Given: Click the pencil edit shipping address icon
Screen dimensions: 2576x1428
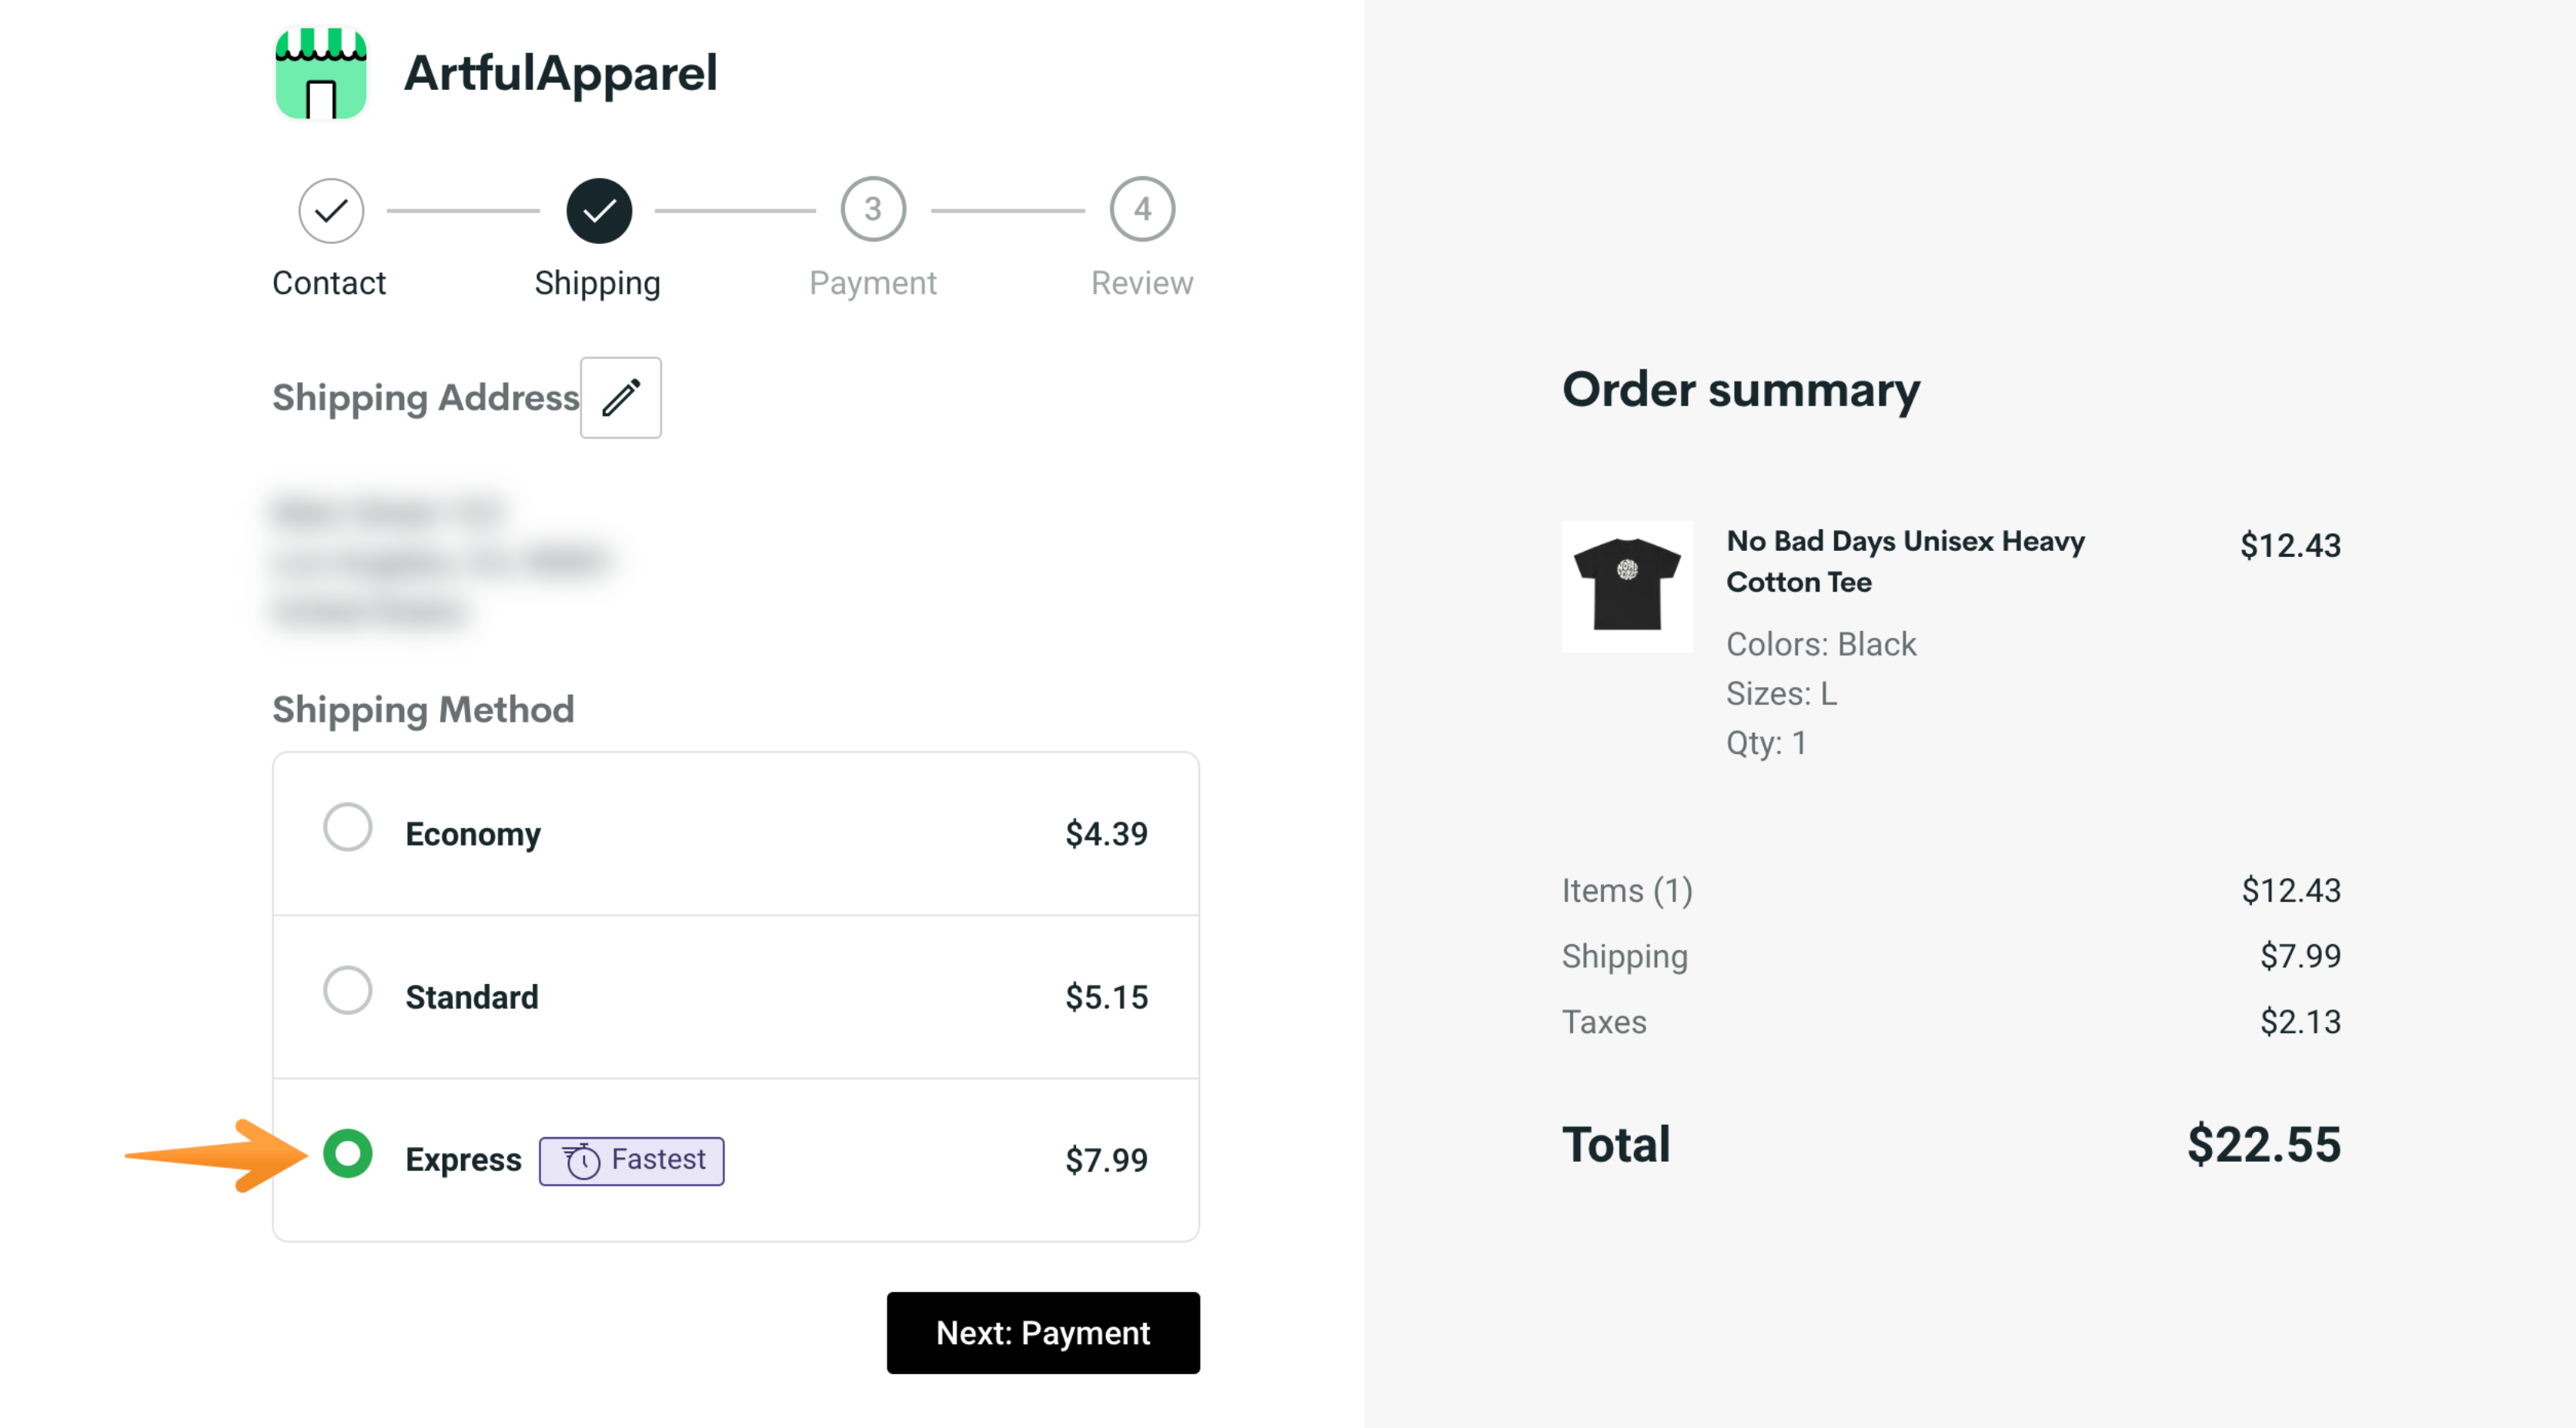Looking at the screenshot, I should click(621, 397).
